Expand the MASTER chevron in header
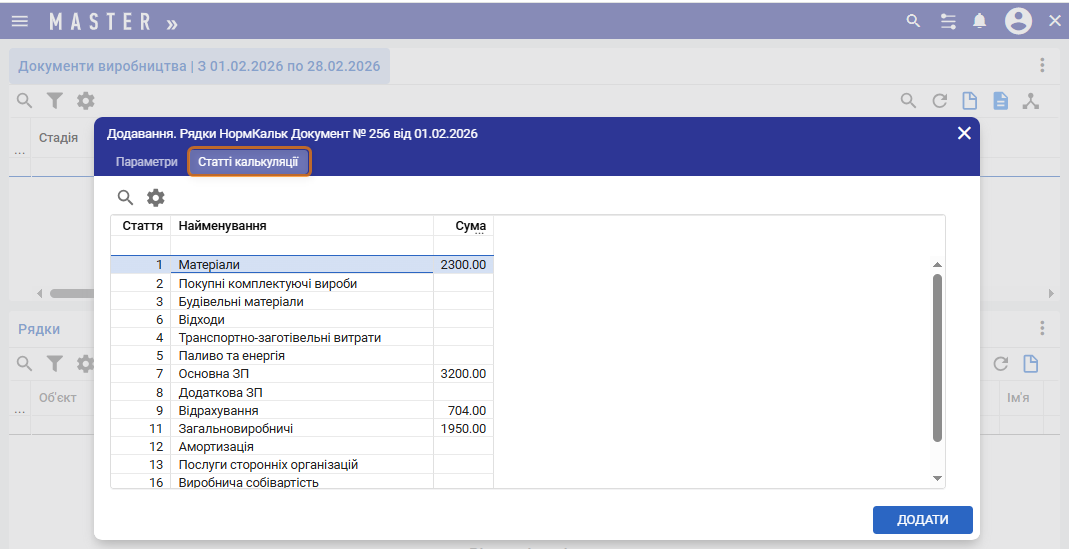This screenshot has width=1069, height=549. [172, 22]
